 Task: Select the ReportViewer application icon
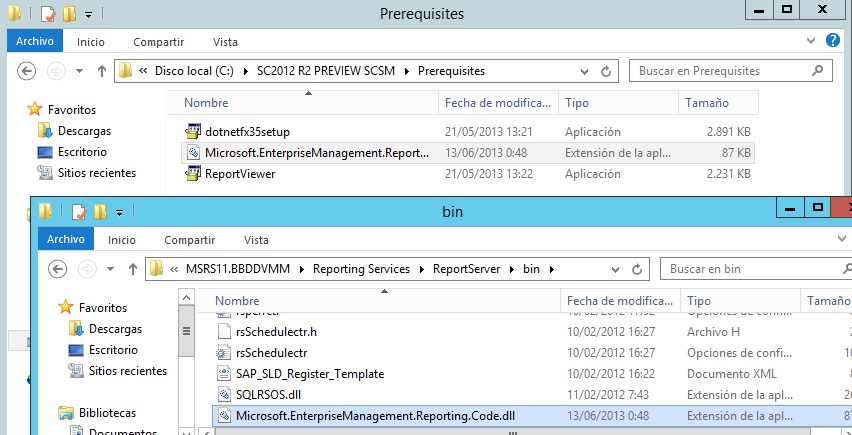click(194, 174)
